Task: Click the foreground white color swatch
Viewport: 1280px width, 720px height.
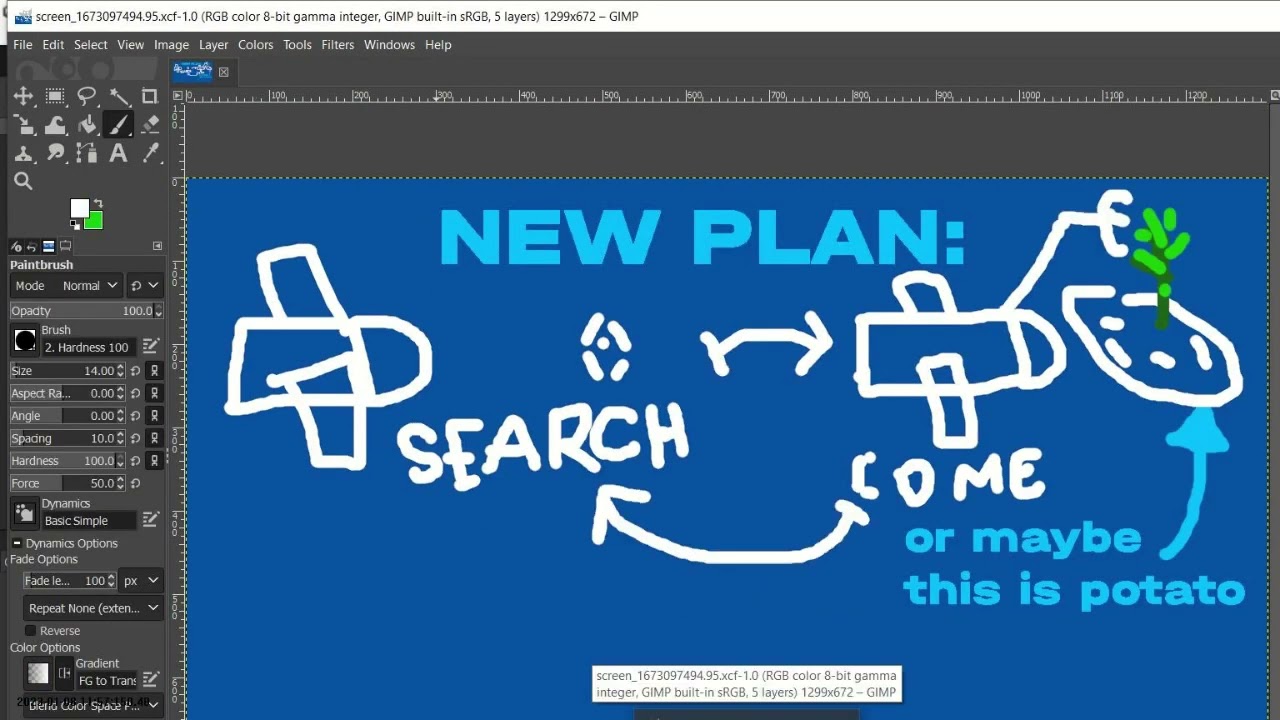Action: (77, 206)
